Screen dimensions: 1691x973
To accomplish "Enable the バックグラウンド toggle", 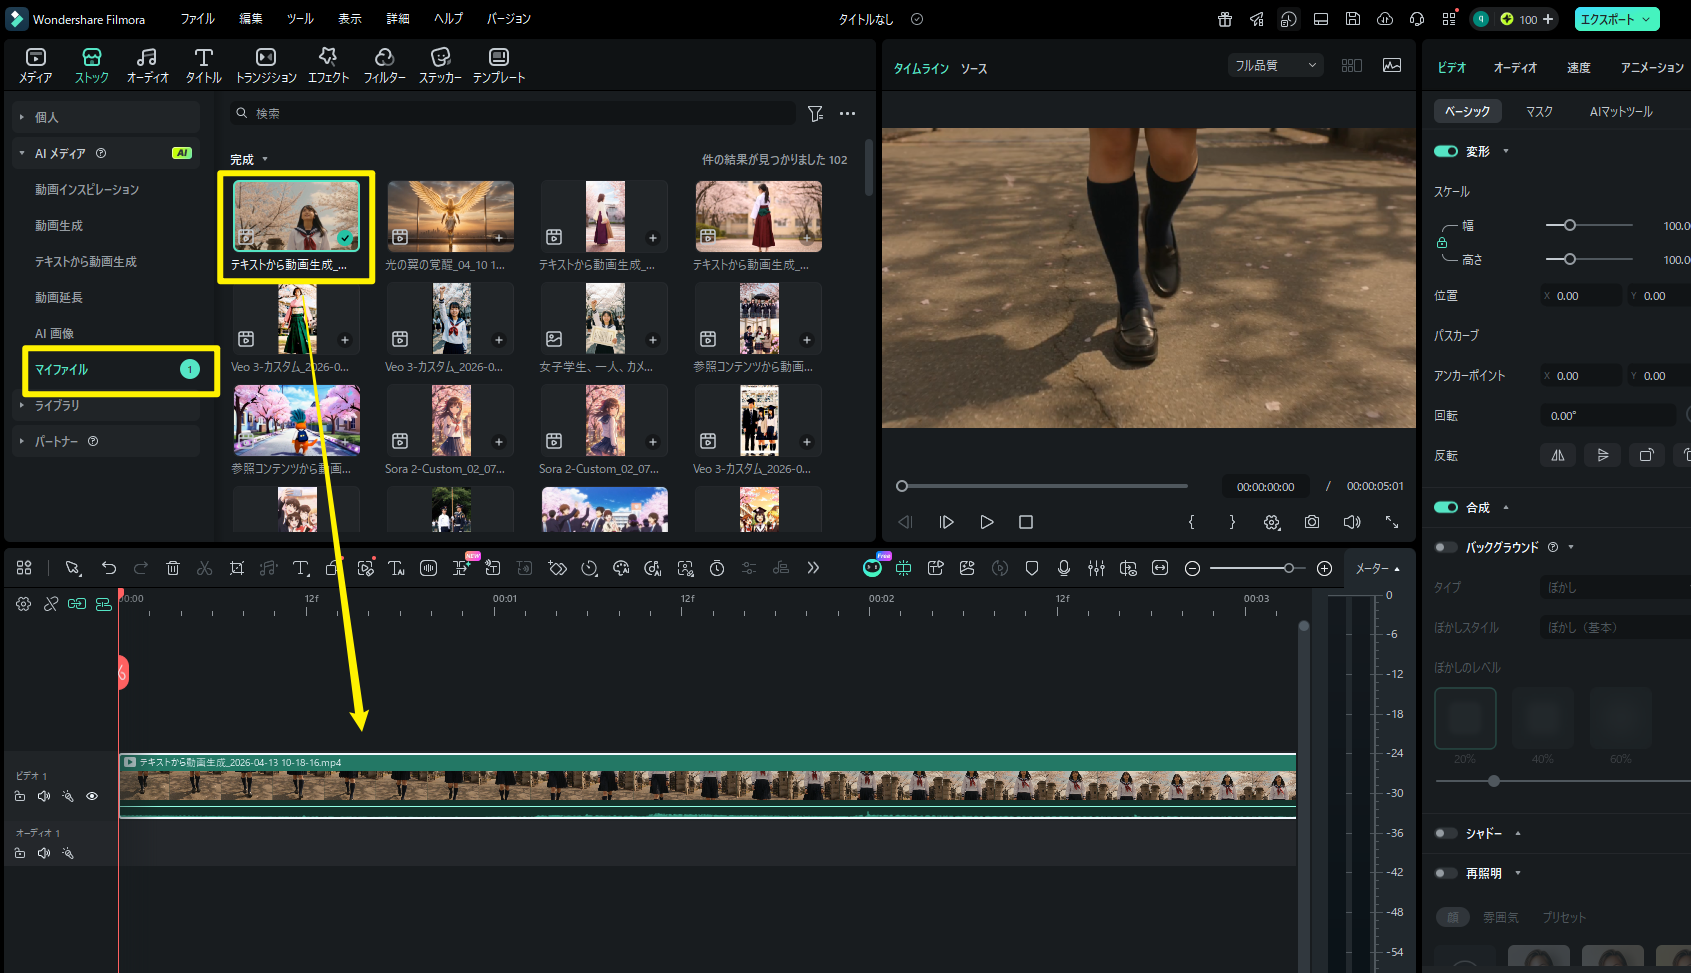I will click(x=1446, y=547).
